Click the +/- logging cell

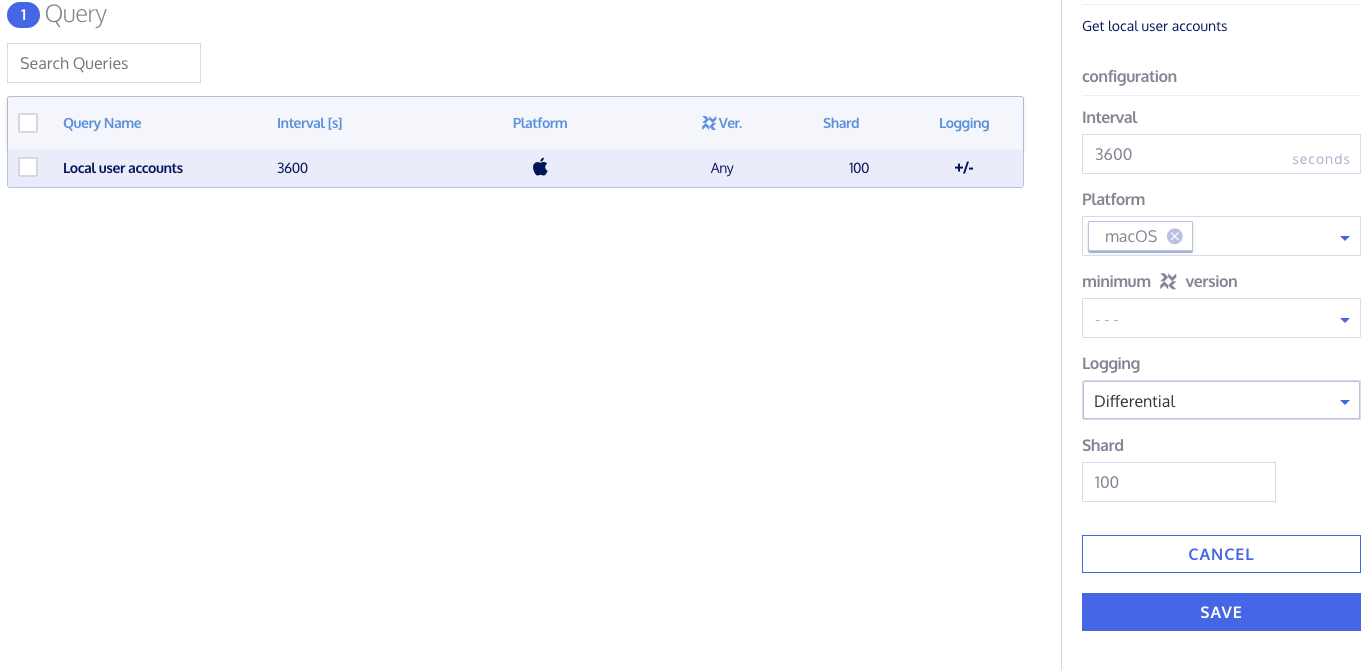coord(964,168)
